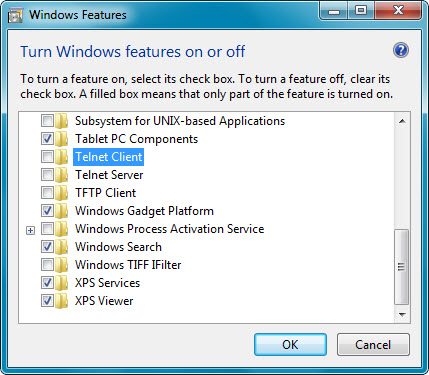Click folder icon next to Windows Search
Image resolution: width=429 pixels, height=375 pixels.
coord(62,247)
